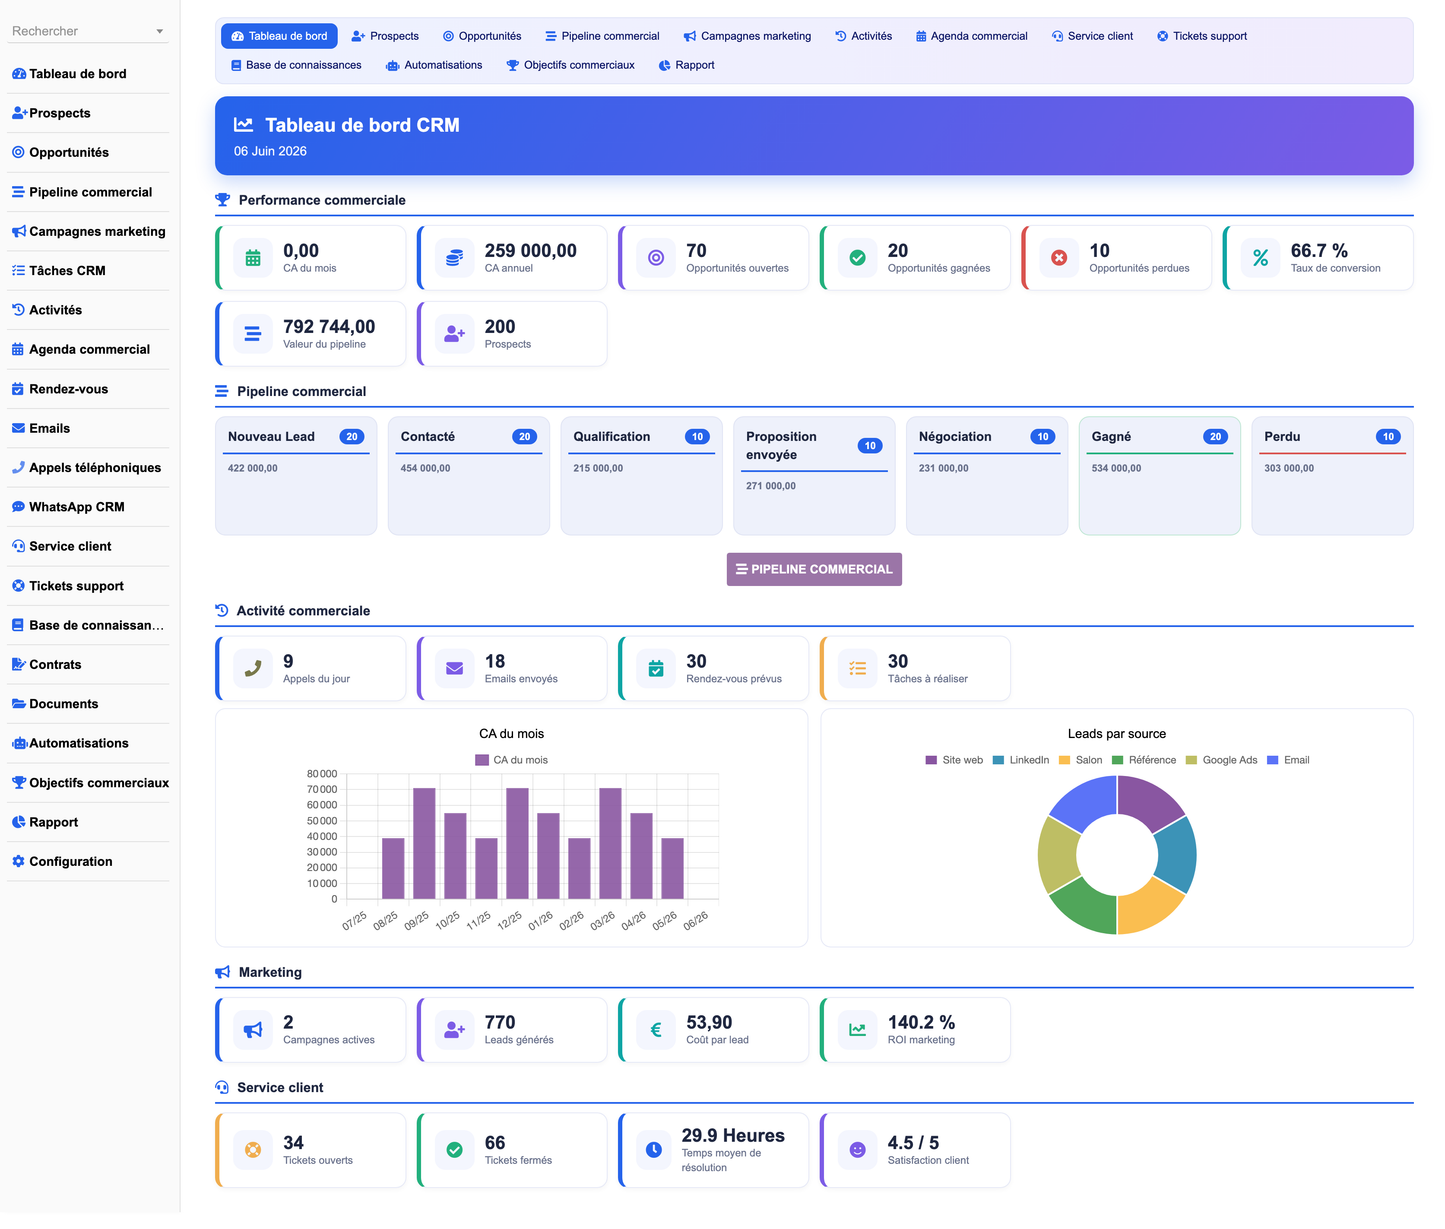Open the Tickets support top tab

pos(1202,36)
